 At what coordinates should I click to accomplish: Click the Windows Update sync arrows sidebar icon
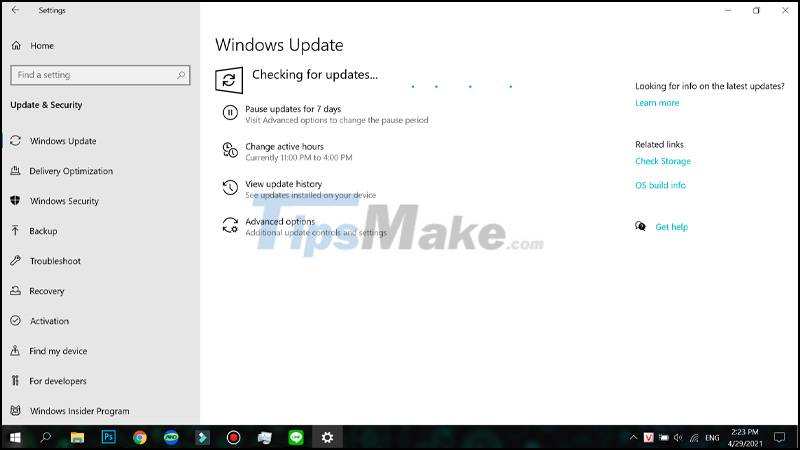[15, 141]
